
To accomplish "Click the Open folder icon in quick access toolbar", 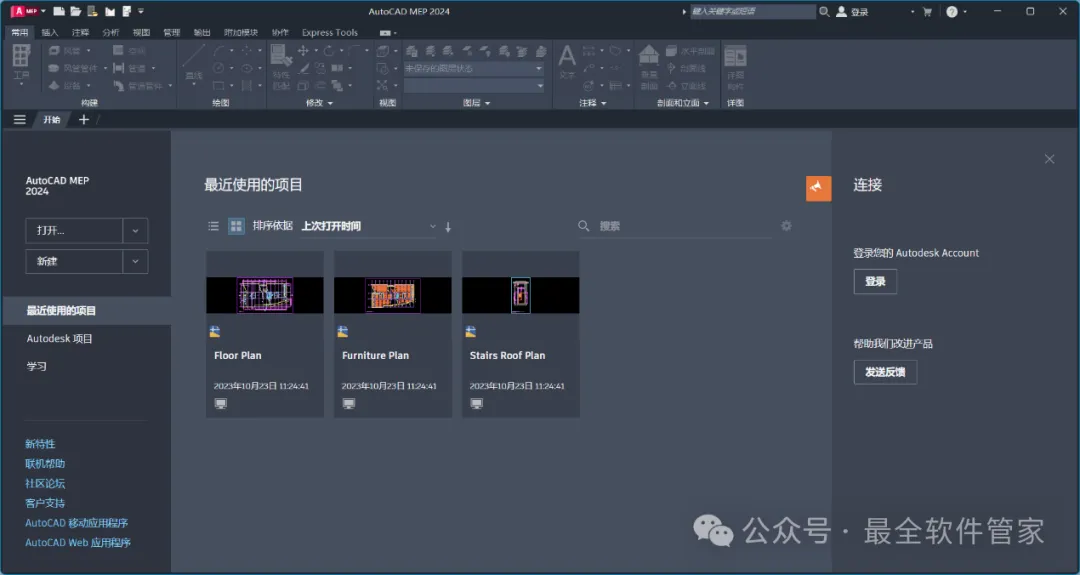I will [x=76, y=11].
